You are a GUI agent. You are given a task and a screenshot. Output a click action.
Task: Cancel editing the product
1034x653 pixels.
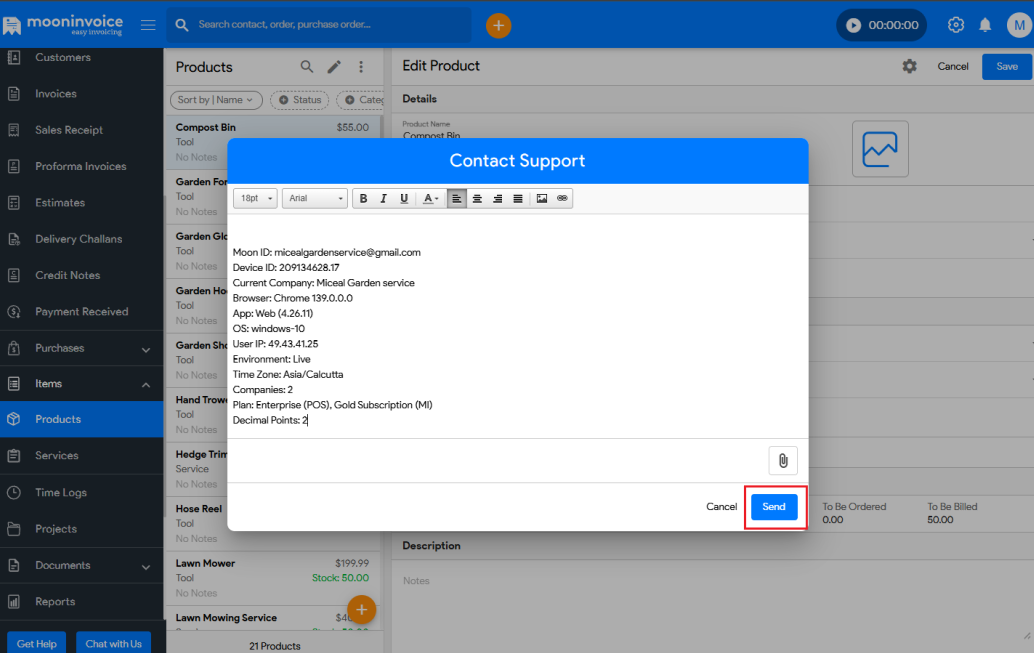(953, 66)
